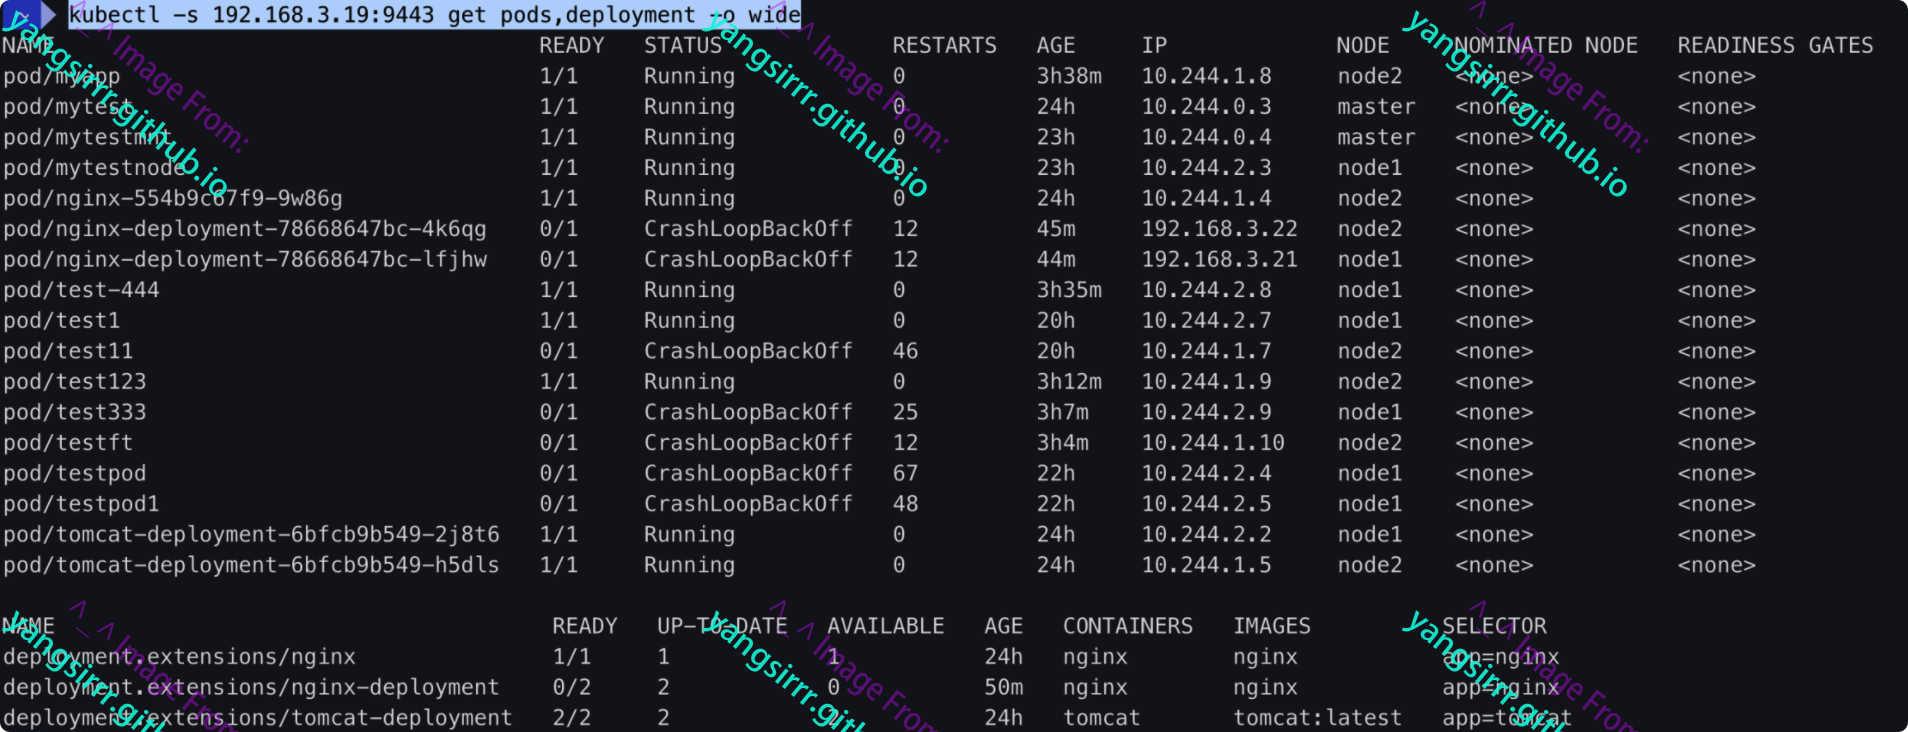This screenshot has width=1908, height=732.
Task: Select pod/nginx-deployment-78668647bc-4k6qg name
Action: tap(245, 229)
